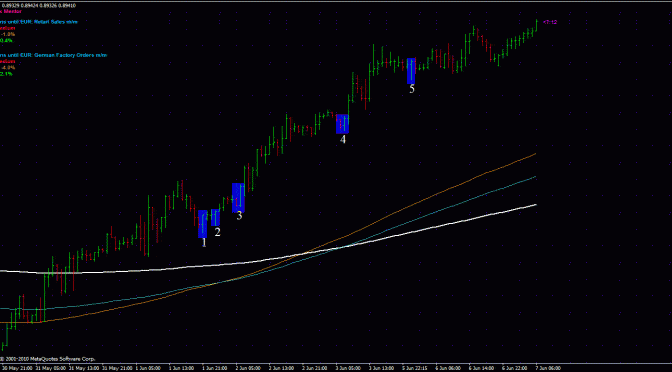Click the magenta countdown timer by last candle

(x=550, y=22)
